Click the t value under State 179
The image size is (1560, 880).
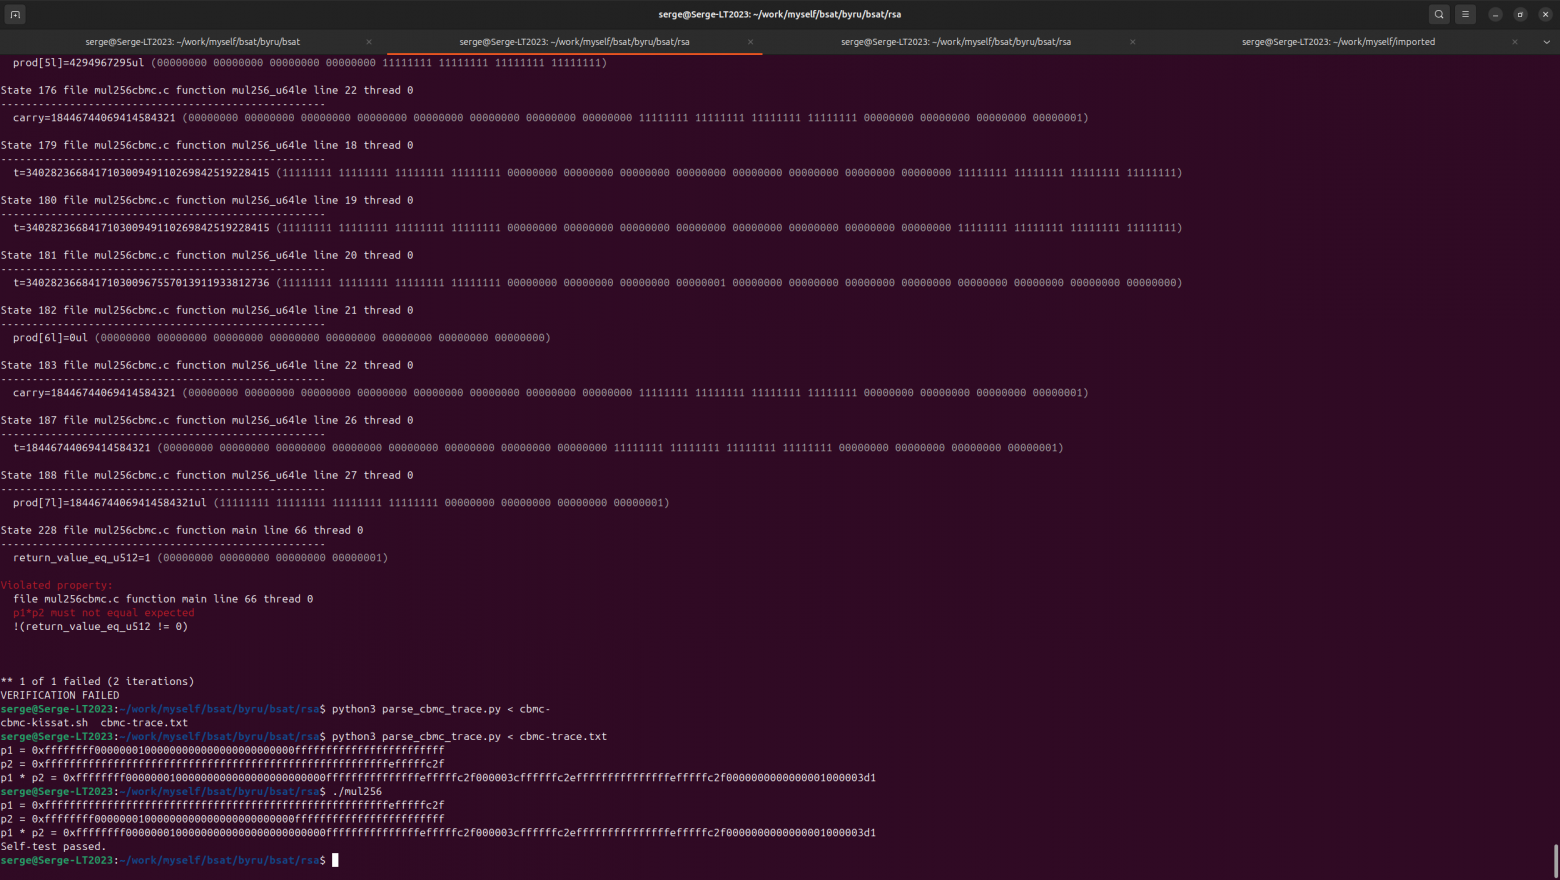point(598,173)
